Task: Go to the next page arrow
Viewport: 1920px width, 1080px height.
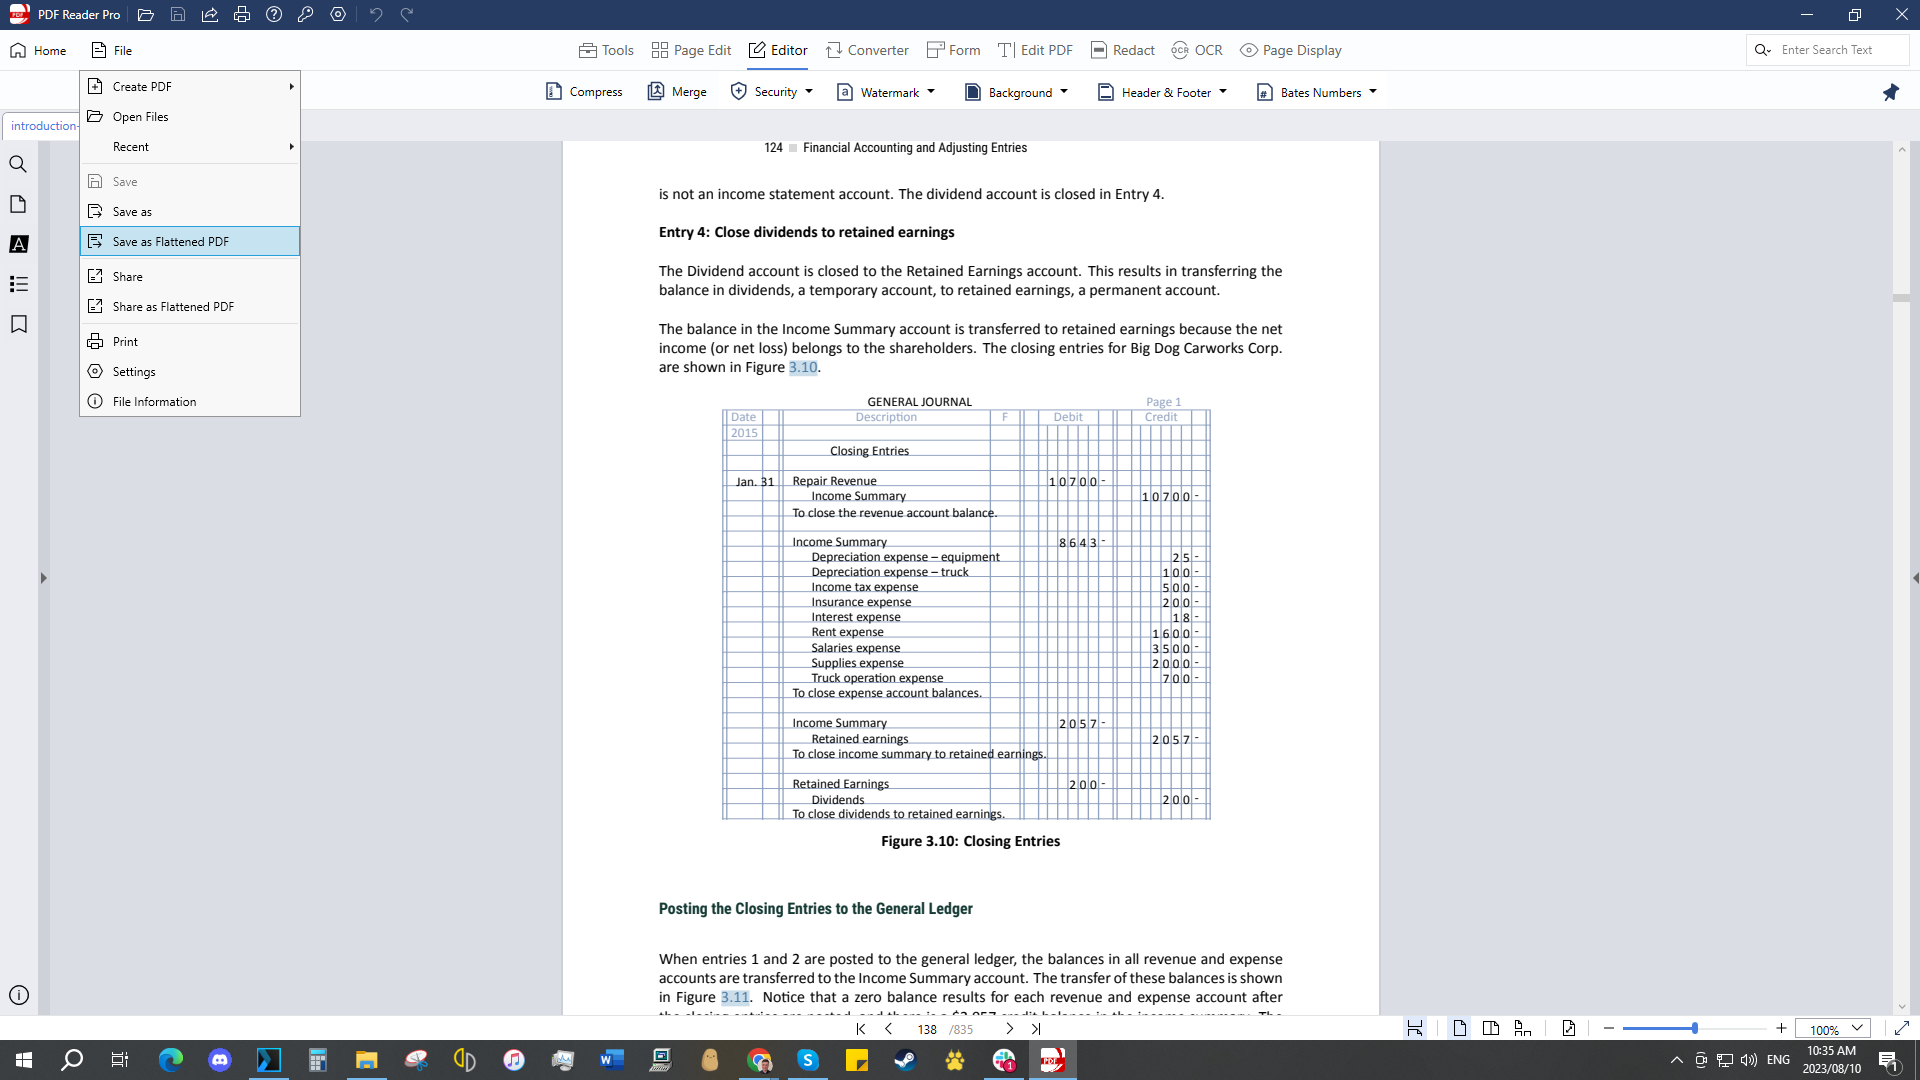Action: pyautogui.click(x=1010, y=1028)
